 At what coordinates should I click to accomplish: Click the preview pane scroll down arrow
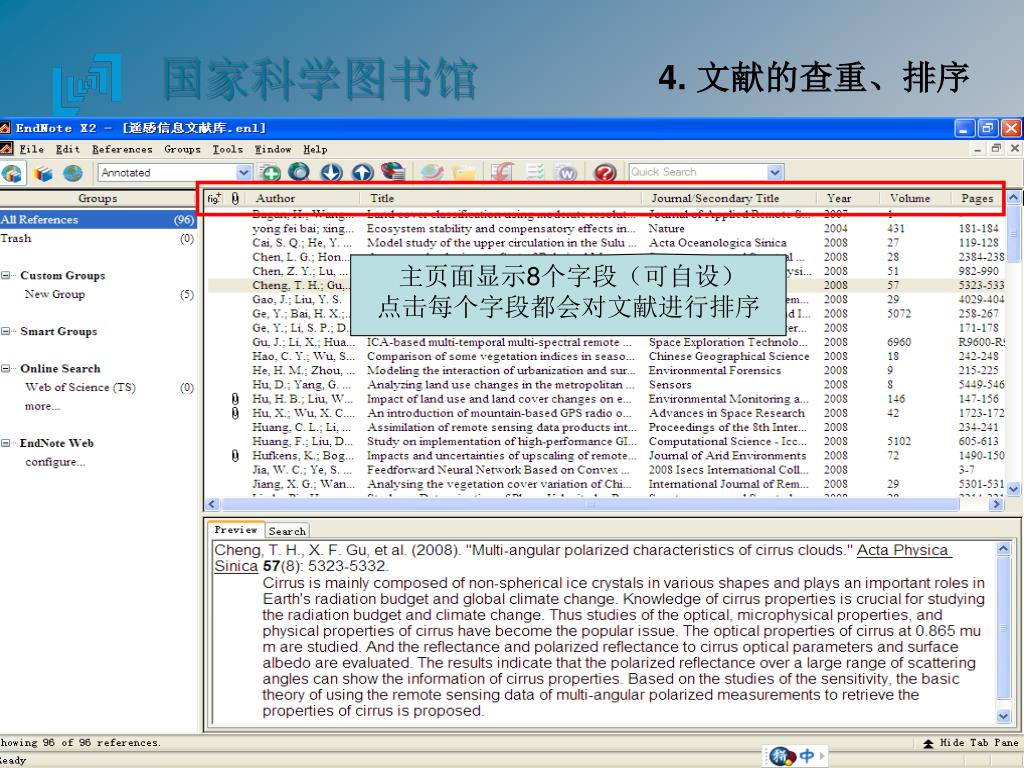1003,716
